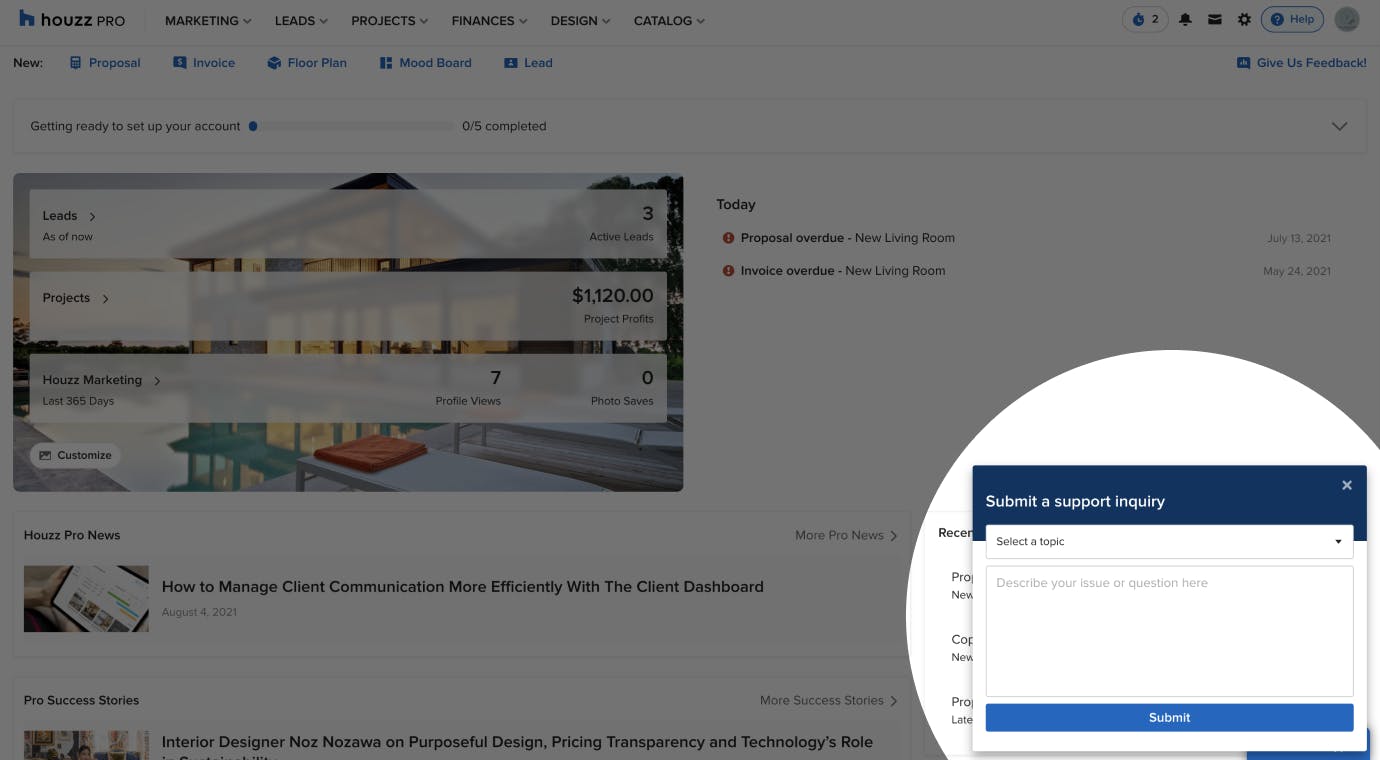Click the Invoice icon
Screen dimensions: 1380x760
click(180, 62)
